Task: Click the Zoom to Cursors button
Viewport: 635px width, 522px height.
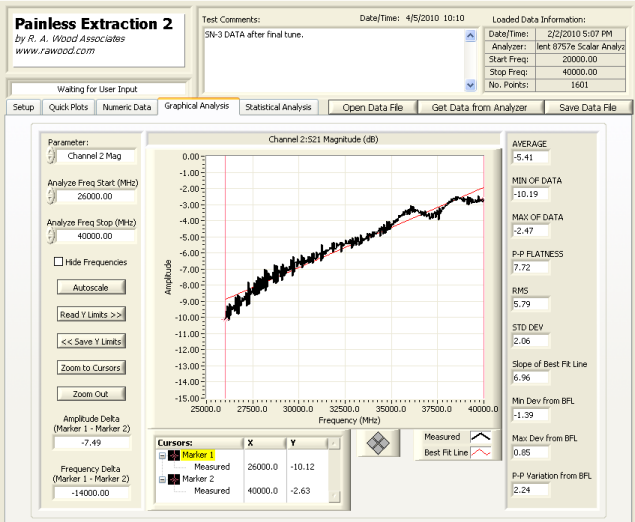Action: [x=91, y=368]
